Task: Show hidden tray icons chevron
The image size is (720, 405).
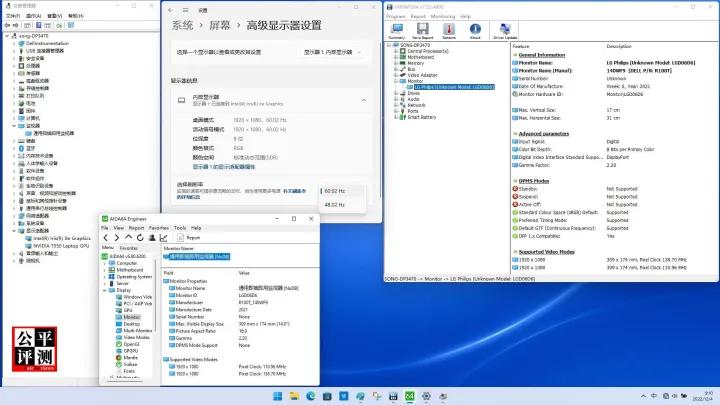Action: coord(643,396)
